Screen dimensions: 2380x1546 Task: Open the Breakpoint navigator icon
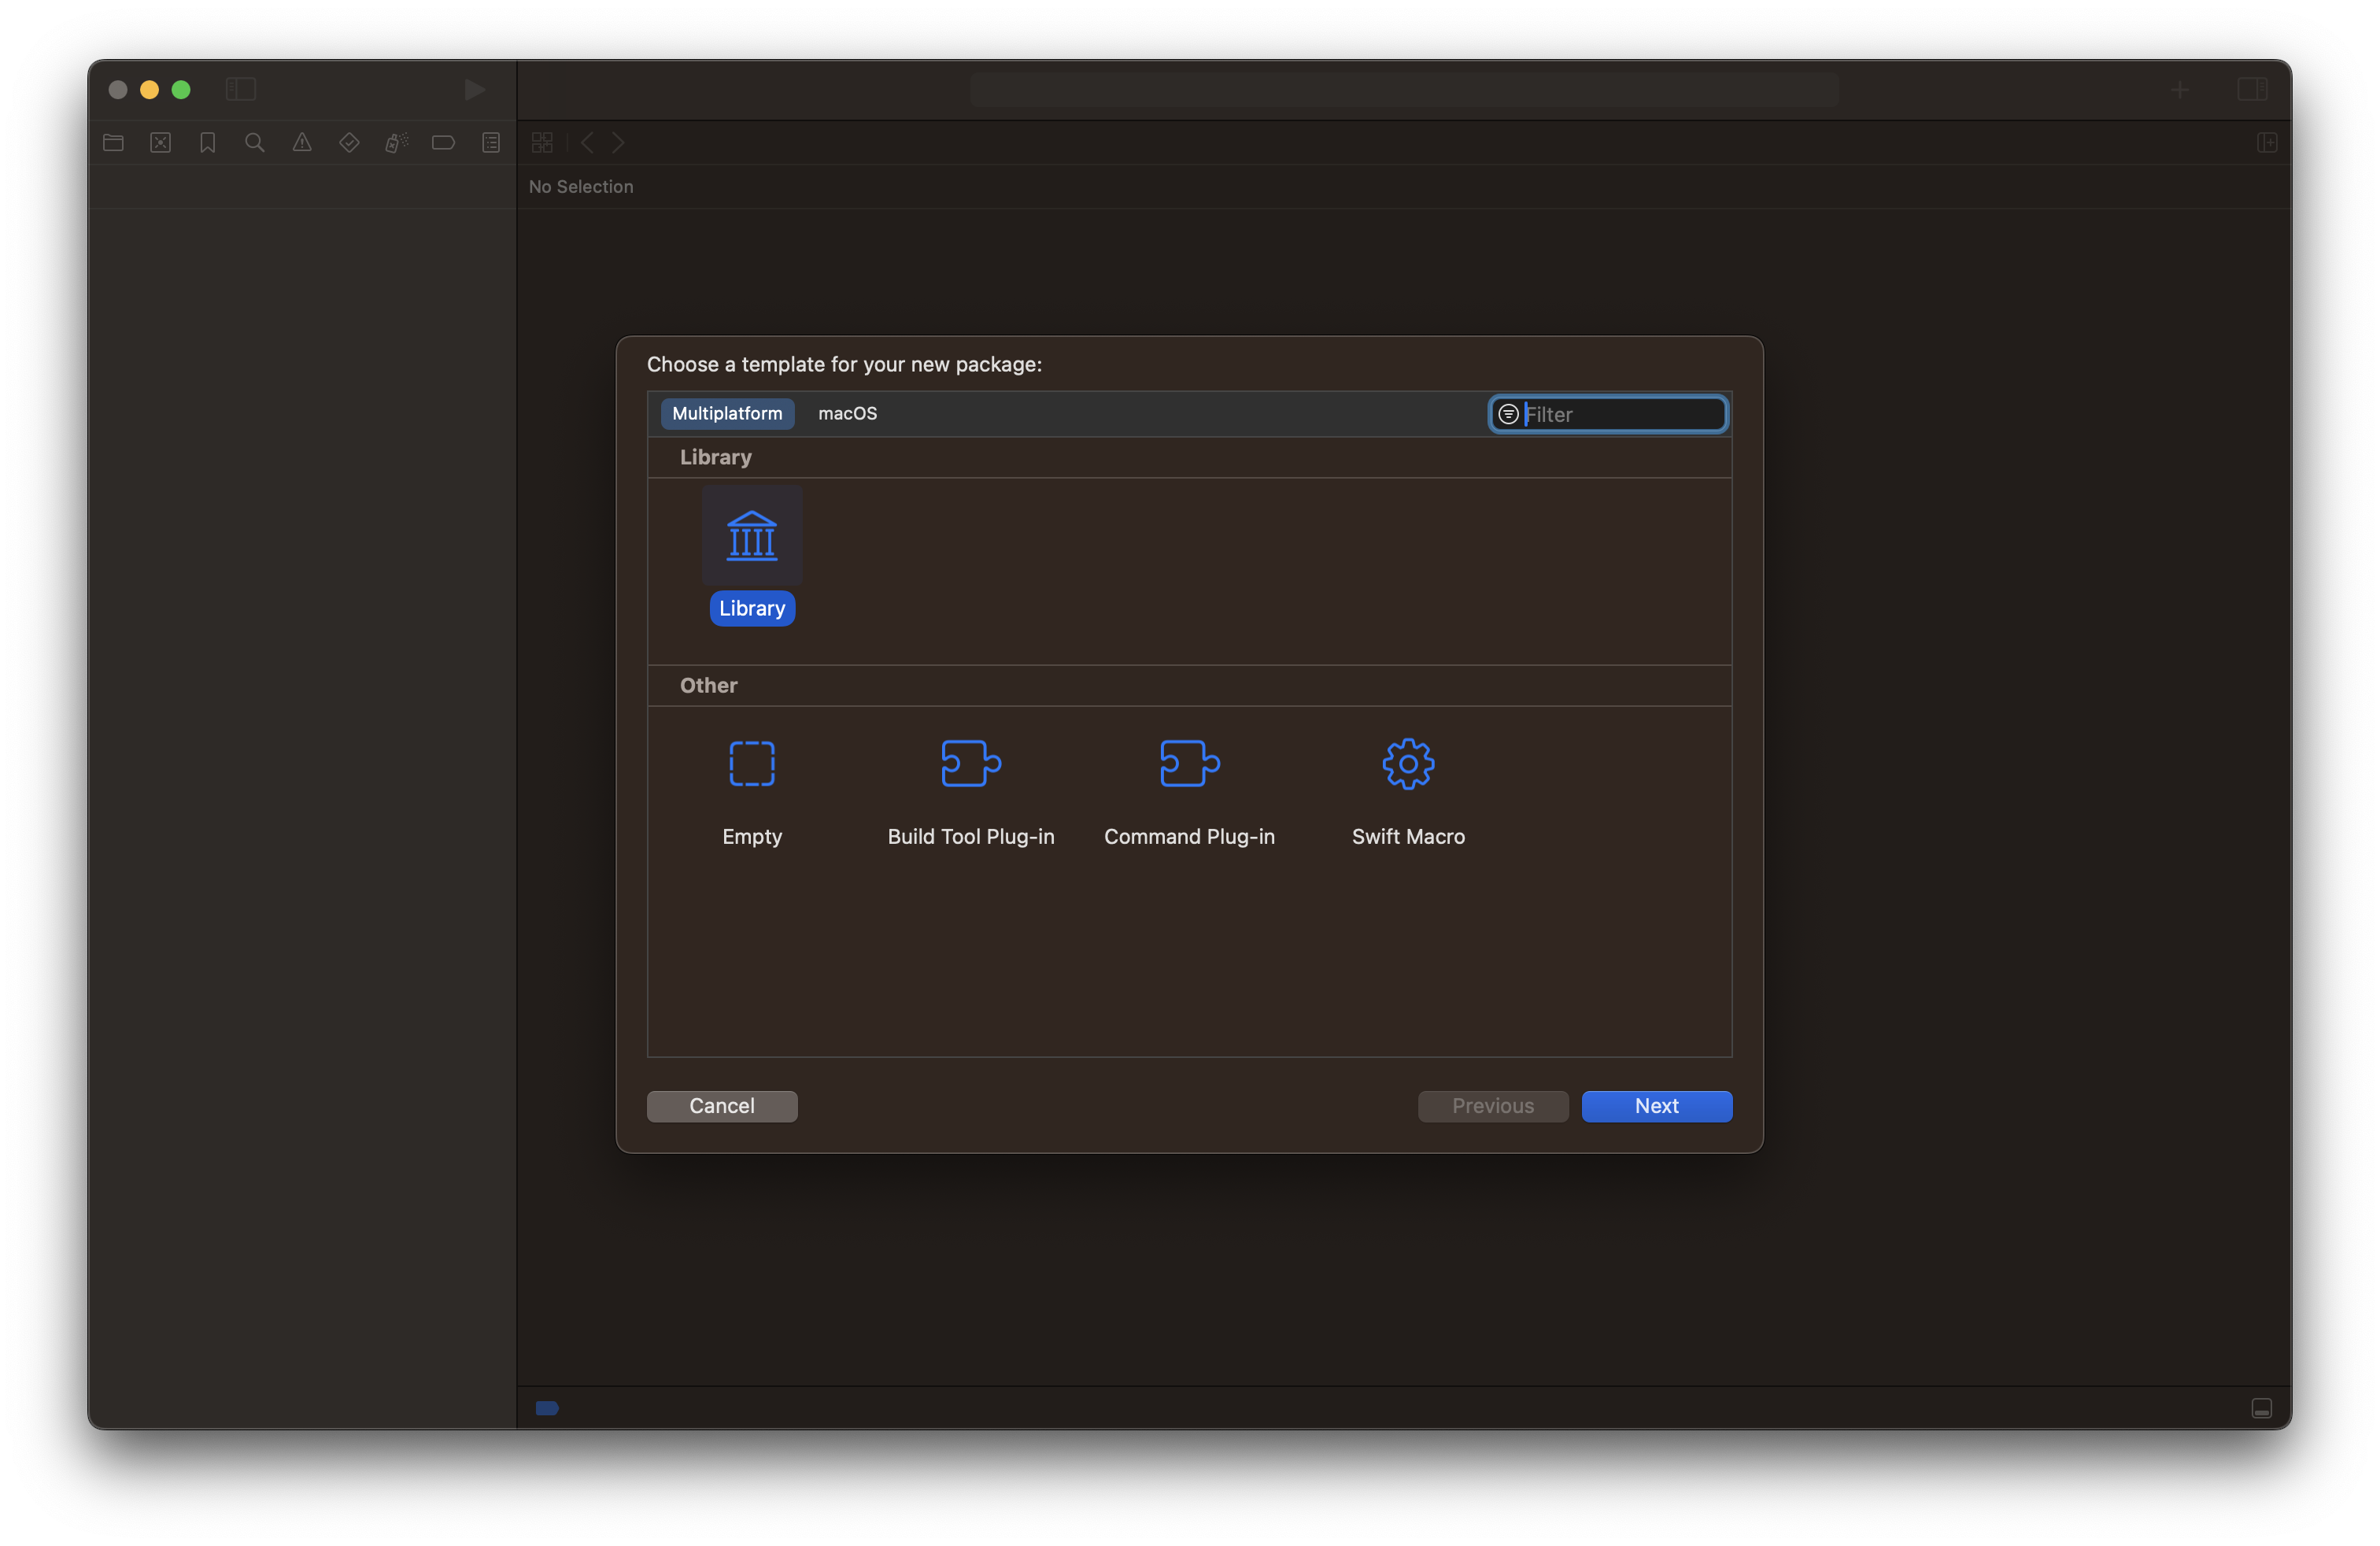point(443,143)
